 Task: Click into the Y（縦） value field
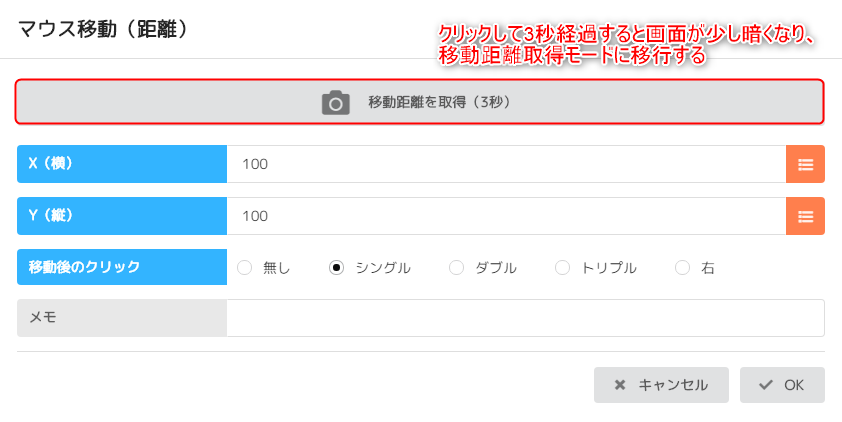[x=505, y=216]
